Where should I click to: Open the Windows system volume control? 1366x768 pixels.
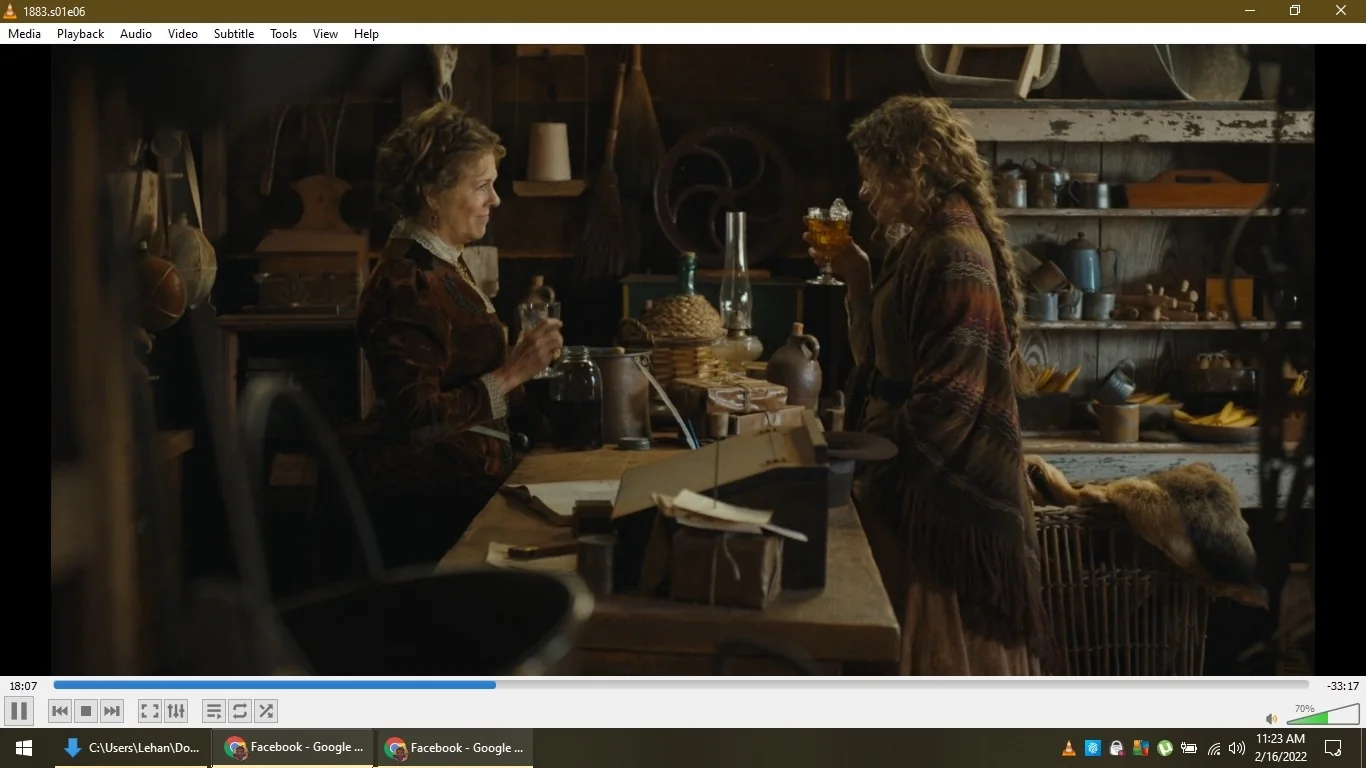point(1238,748)
